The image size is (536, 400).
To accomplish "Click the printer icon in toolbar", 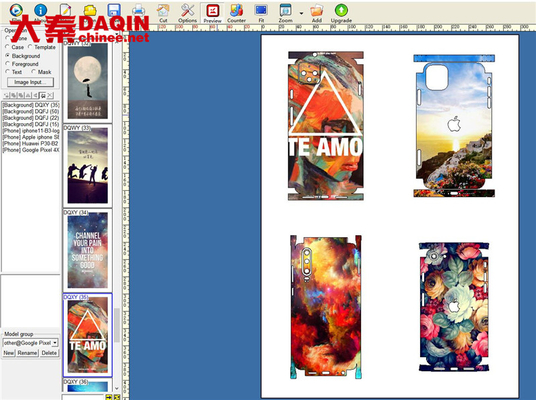I will (138, 10).
